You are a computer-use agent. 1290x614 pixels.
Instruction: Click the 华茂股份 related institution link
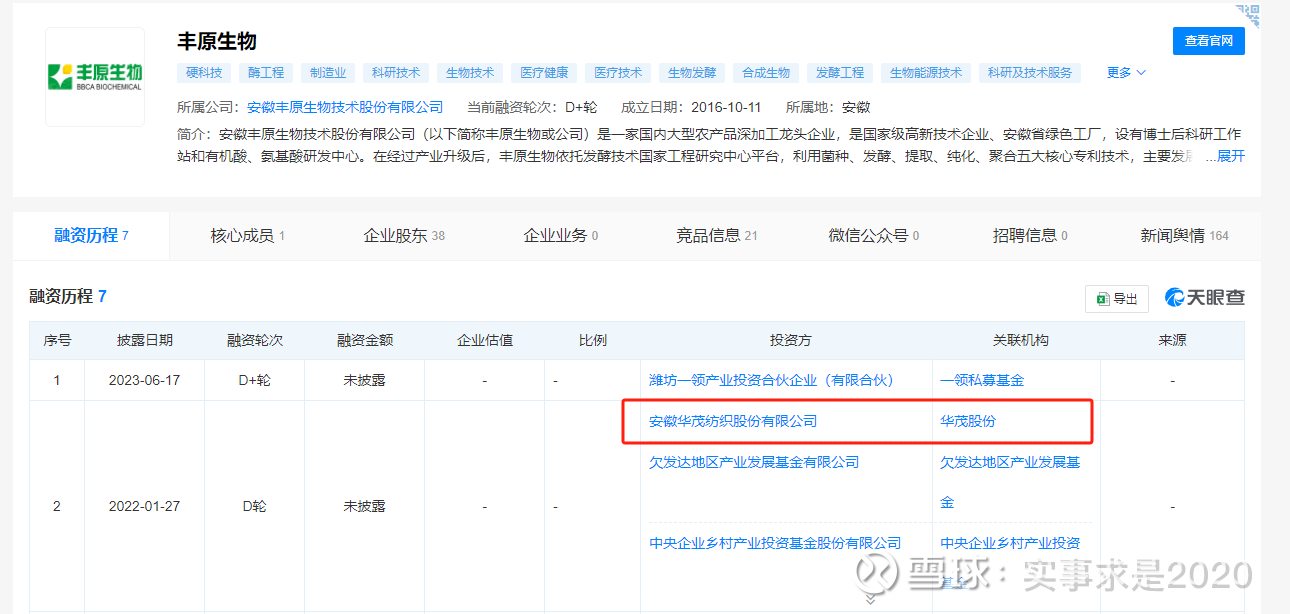click(968, 421)
